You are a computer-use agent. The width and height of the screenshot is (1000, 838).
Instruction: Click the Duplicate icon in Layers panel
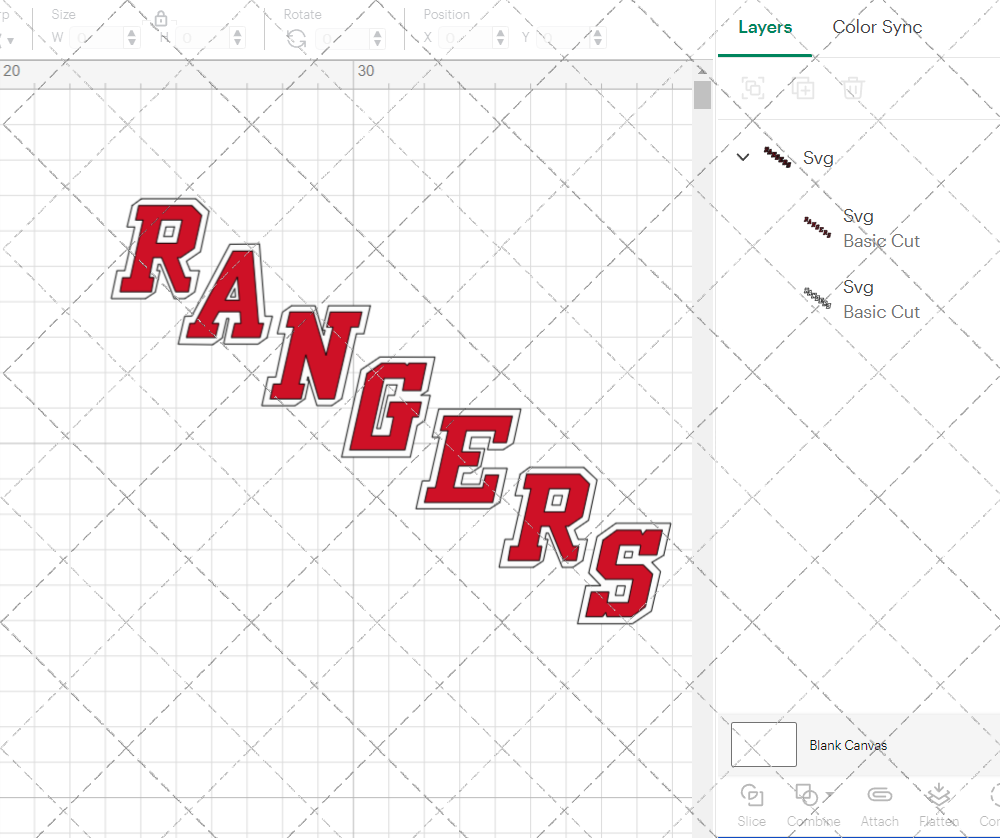[803, 88]
